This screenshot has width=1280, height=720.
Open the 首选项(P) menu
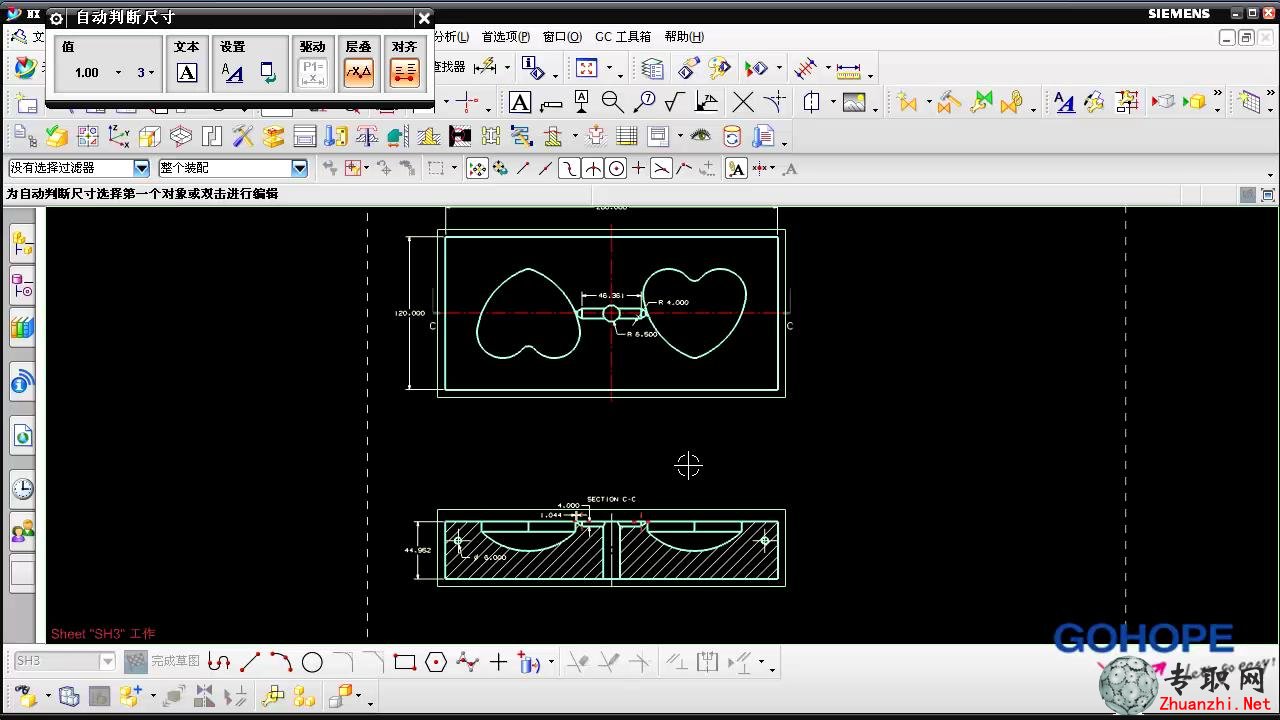pyautogui.click(x=506, y=37)
